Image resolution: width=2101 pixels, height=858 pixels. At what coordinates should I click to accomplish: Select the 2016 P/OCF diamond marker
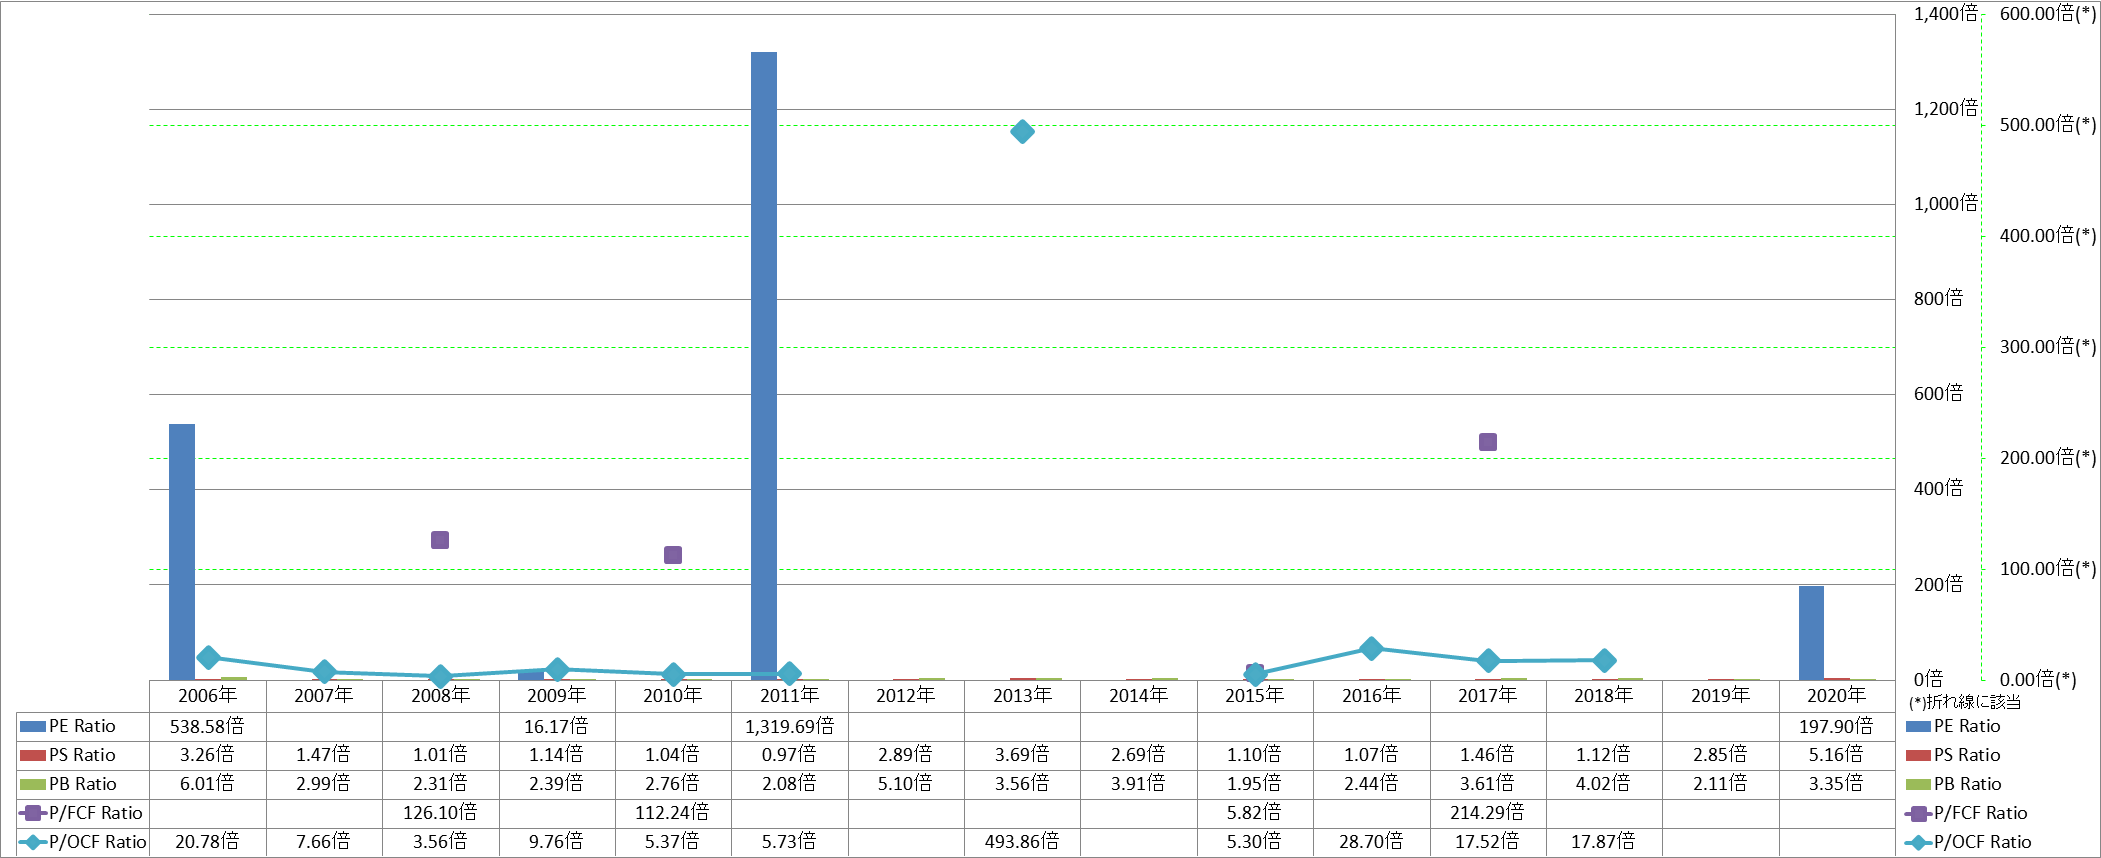coord(1372,649)
